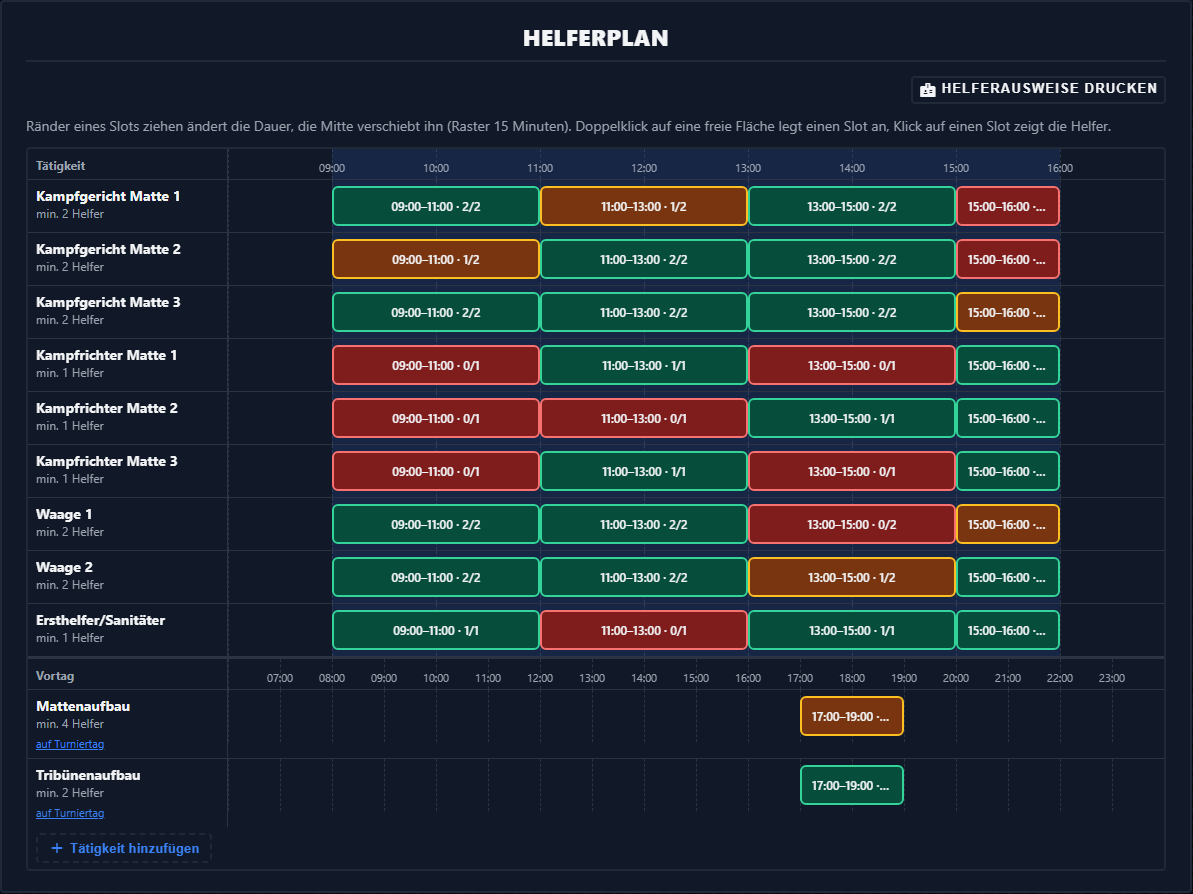Open Kampfrichter Matte 3 slot 15:00–16:00
Screen dimensions: 1193x894
(x=1007, y=471)
